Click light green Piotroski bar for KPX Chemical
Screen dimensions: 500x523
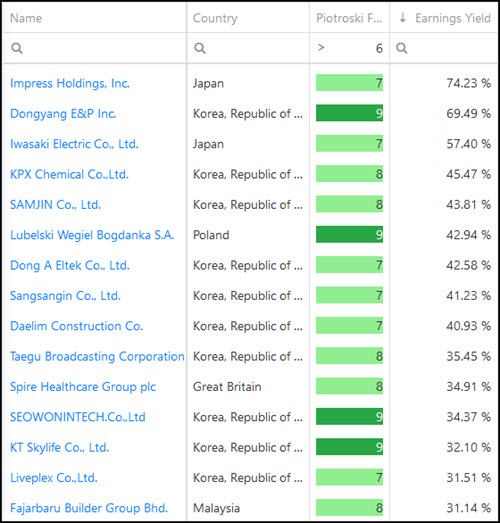click(349, 174)
